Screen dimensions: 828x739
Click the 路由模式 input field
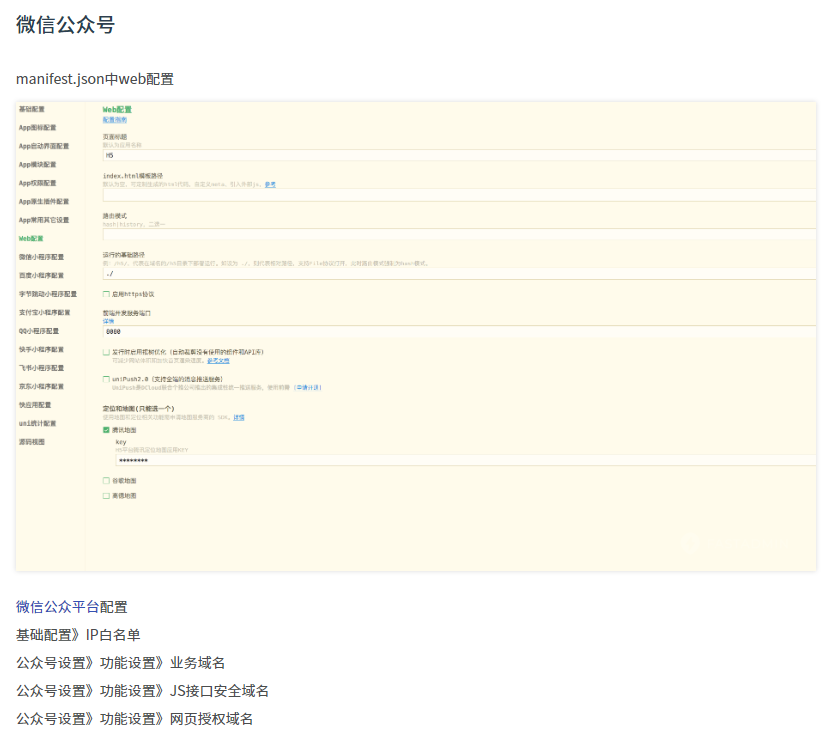pyautogui.click(x=459, y=234)
